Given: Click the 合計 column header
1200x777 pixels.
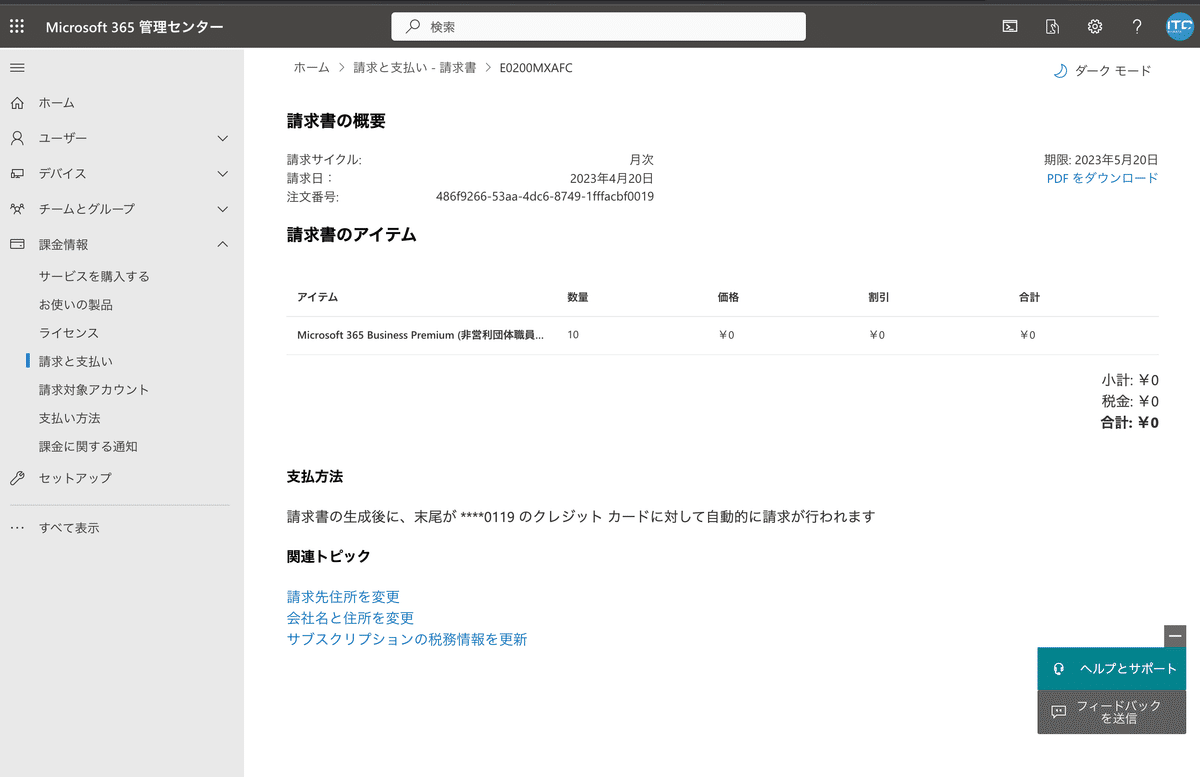Looking at the screenshot, I should [x=1030, y=297].
